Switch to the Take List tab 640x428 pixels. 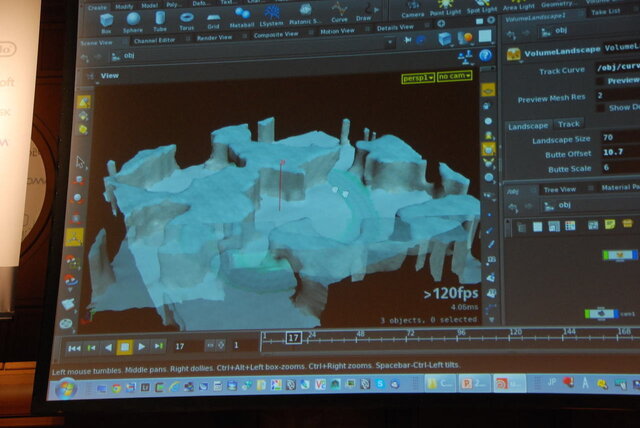[x=606, y=12]
